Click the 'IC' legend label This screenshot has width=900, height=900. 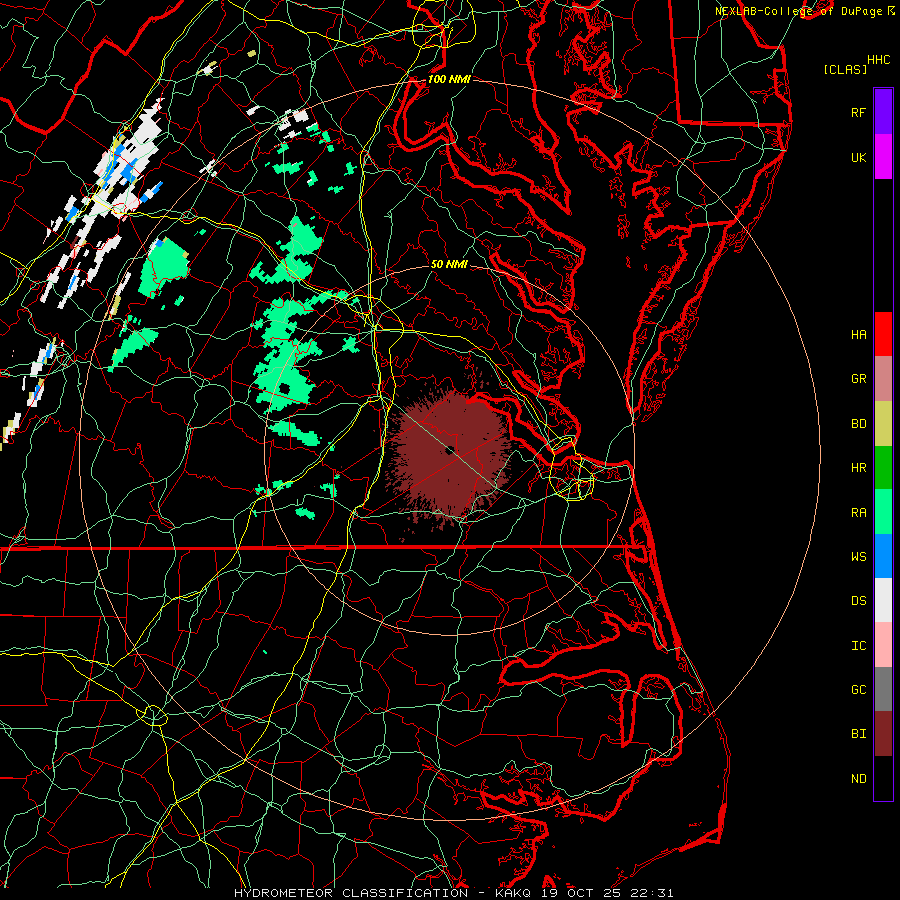point(858,645)
